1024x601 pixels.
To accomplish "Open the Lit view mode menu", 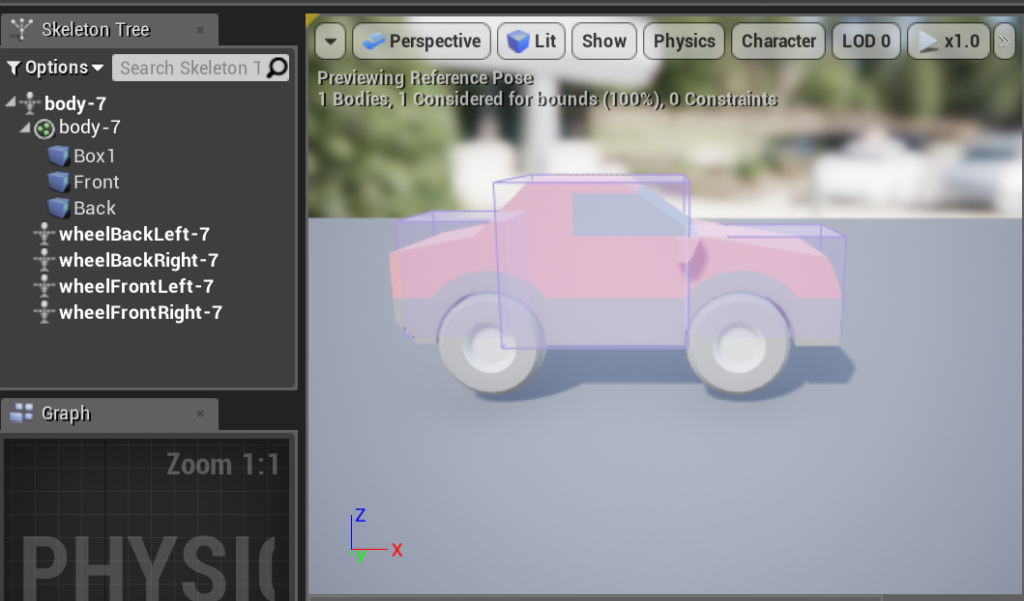I will pyautogui.click(x=532, y=42).
